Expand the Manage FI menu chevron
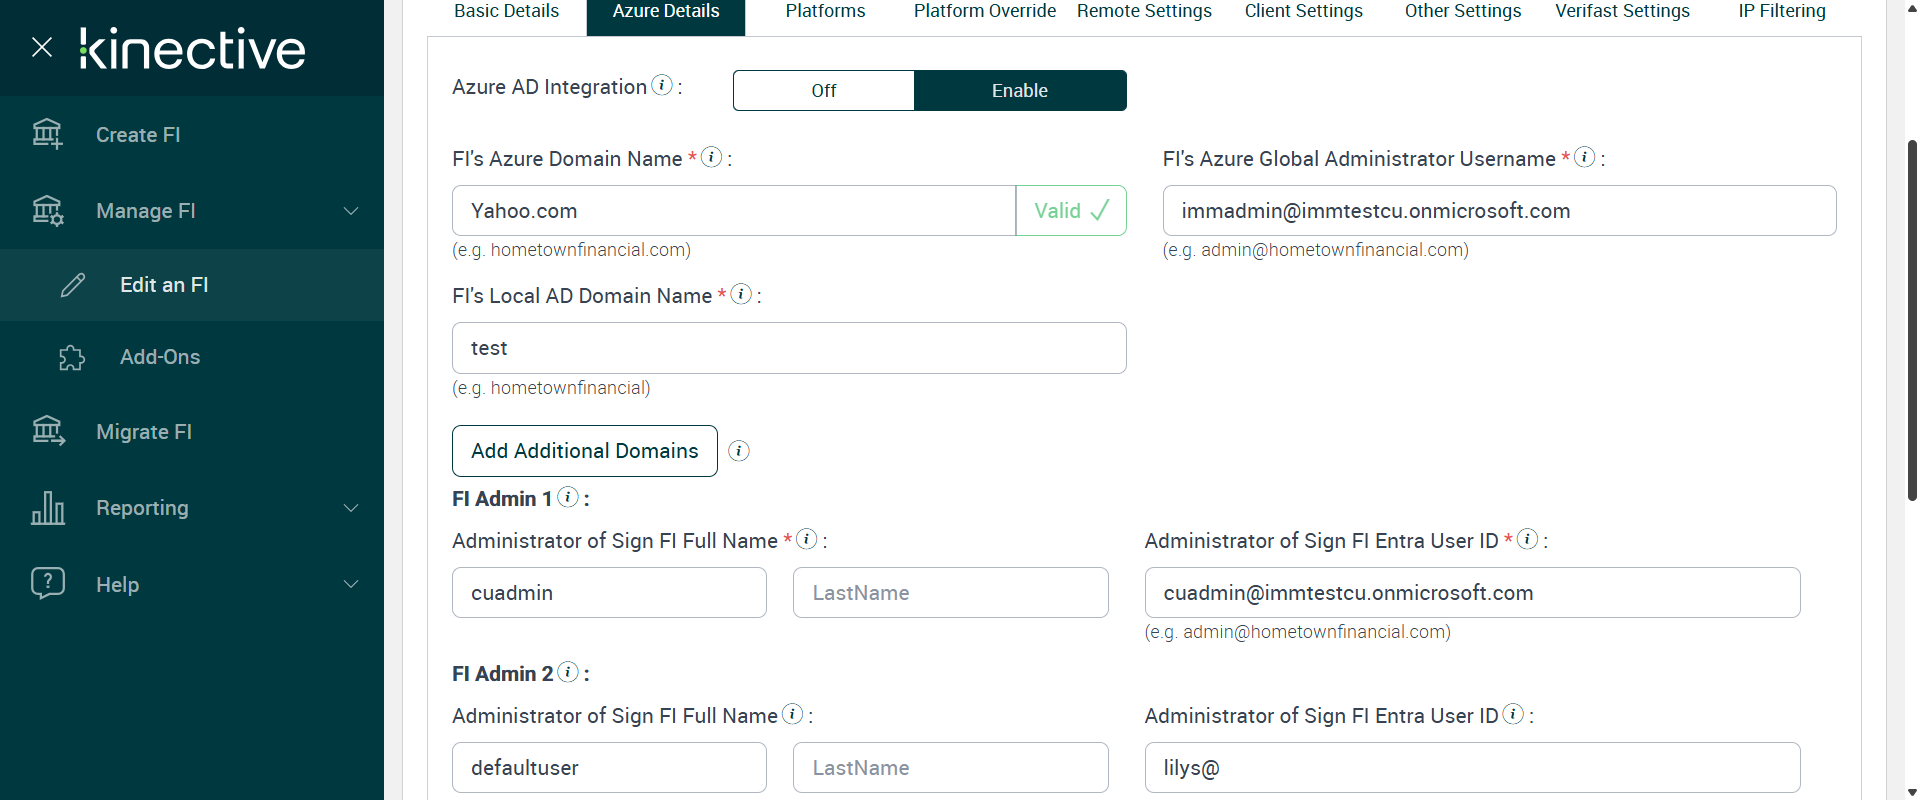Image resolution: width=1920 pixels, height=800 pixels. (x=351, y=211)
